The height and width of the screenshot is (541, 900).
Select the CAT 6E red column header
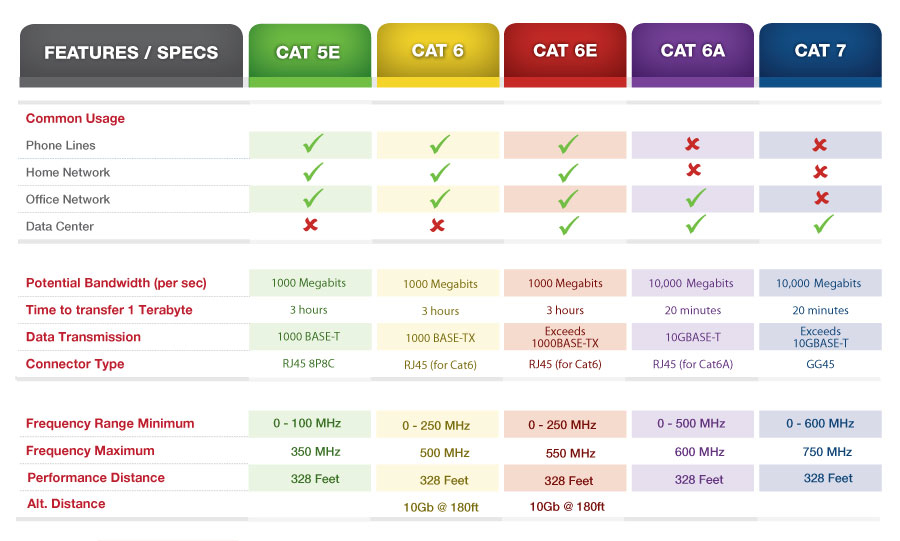coord(565,52)
